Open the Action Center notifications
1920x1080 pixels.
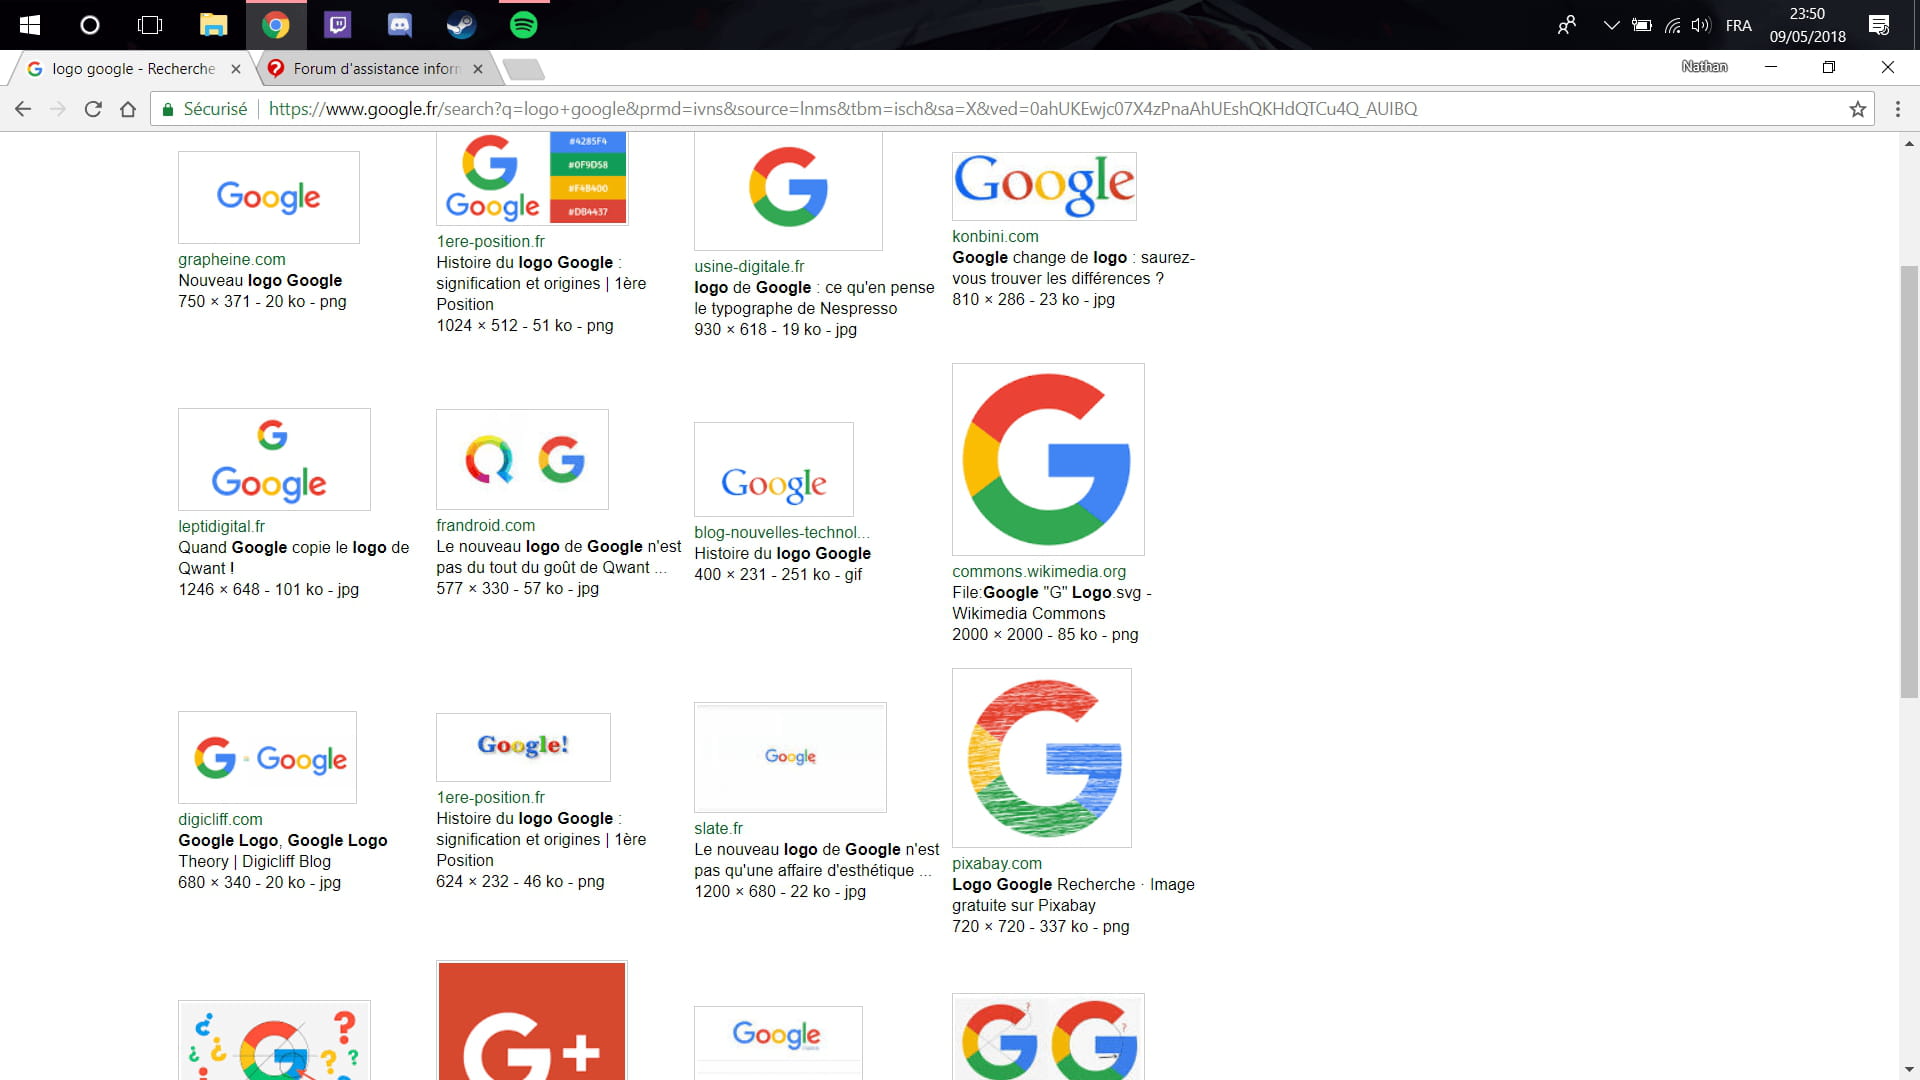coord(1879,25)
